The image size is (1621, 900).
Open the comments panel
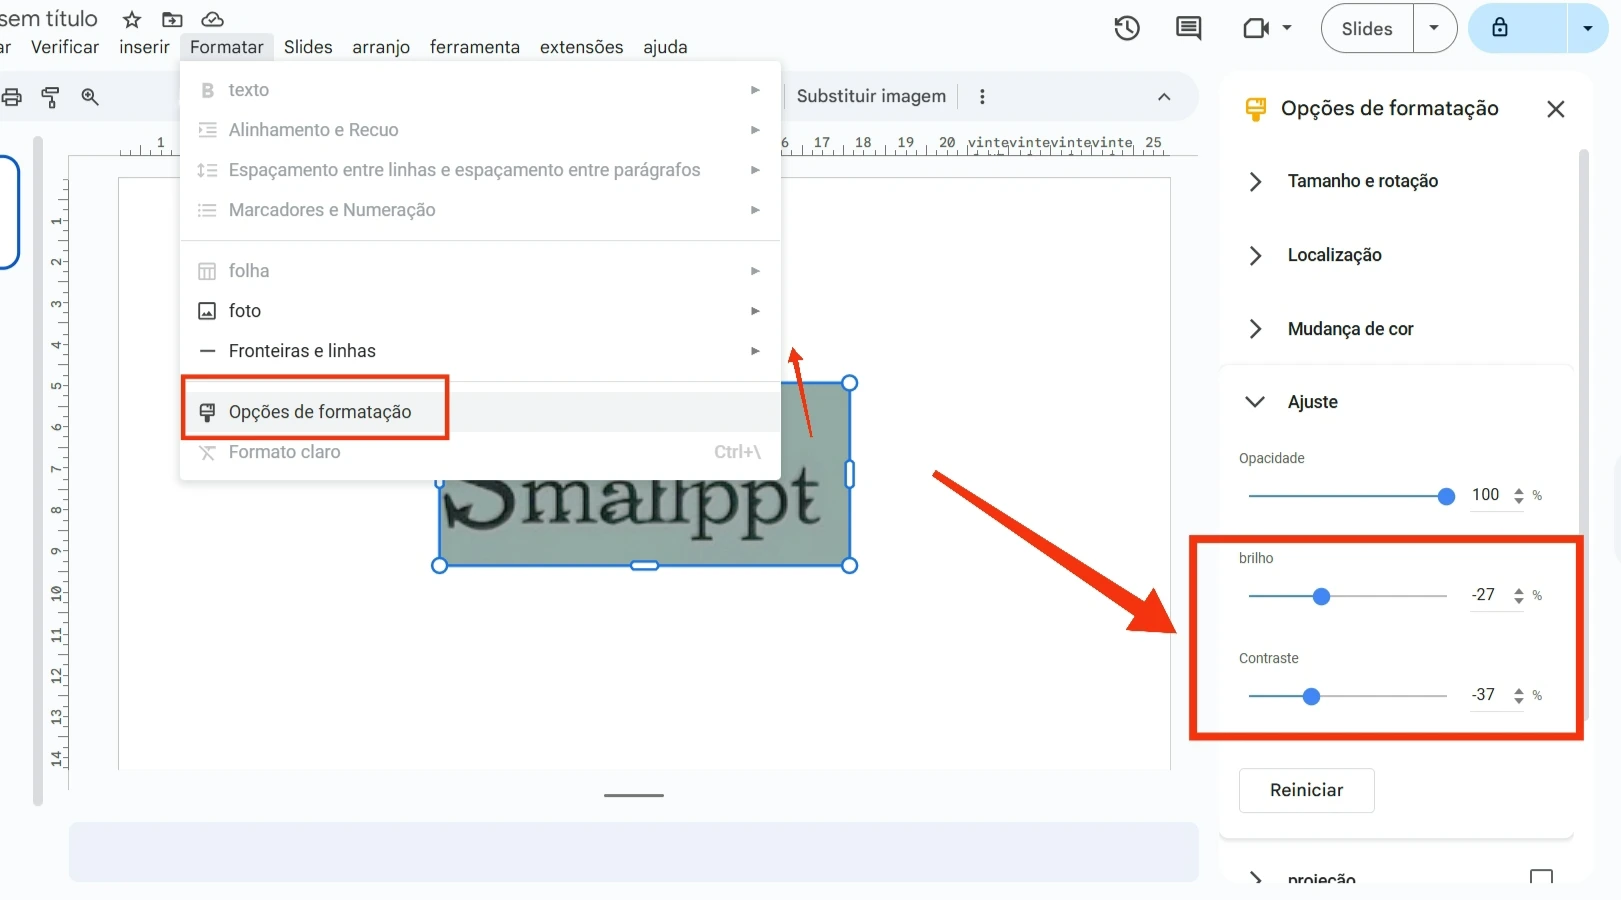pos(1187,28)
